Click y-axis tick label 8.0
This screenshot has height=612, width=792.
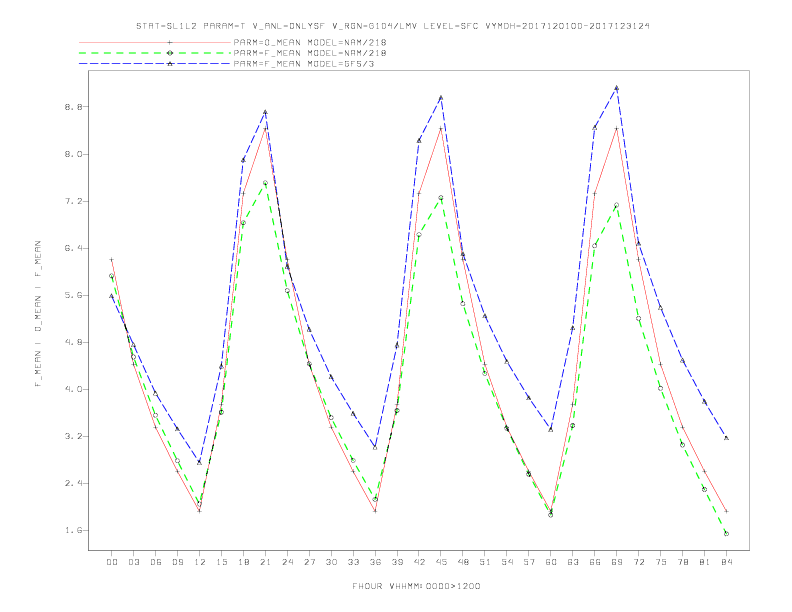[73, 154]
